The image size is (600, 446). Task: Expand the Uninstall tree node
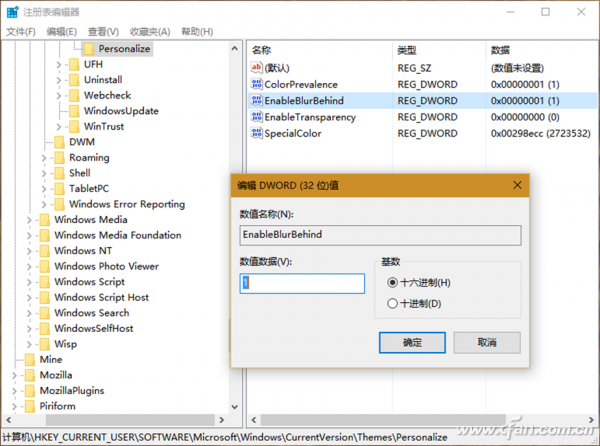[x=59, y=80]
